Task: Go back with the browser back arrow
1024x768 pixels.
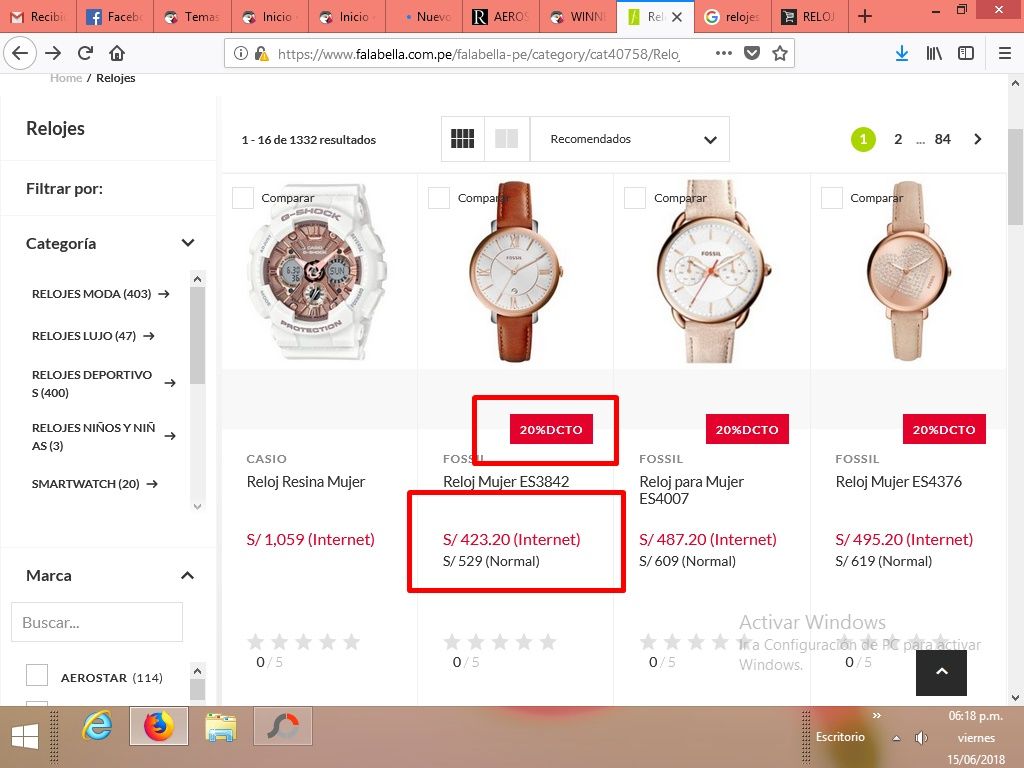Action: click(20, 54)
